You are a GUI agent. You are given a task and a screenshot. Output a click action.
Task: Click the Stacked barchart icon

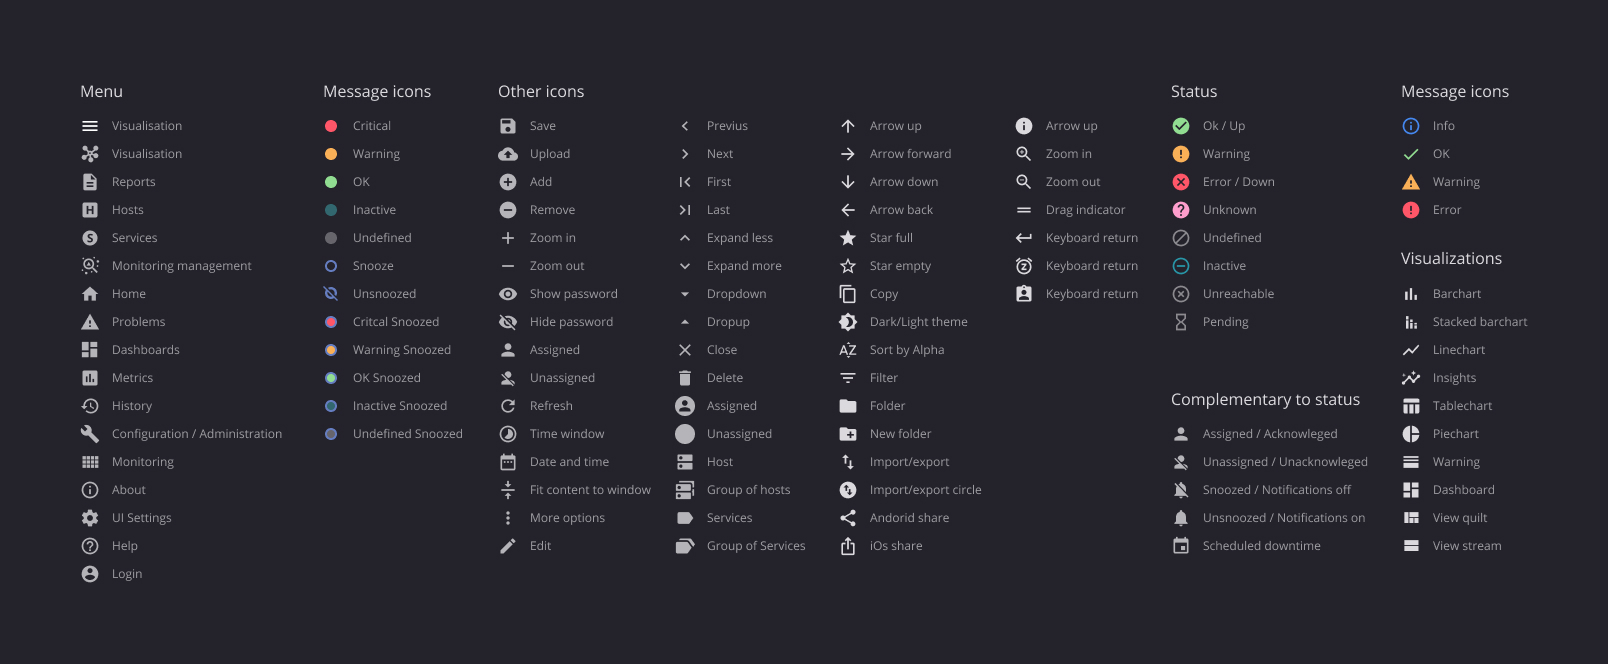(x=1411, y=322)
